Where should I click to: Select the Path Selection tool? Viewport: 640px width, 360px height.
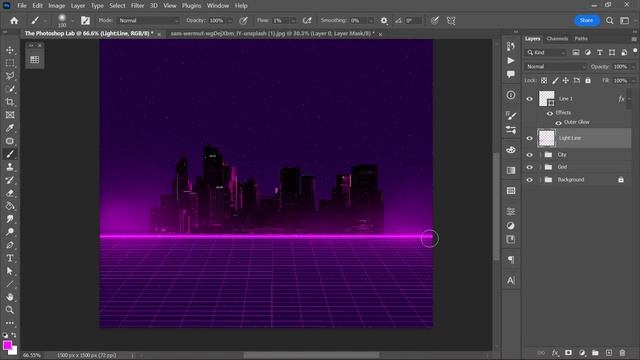coord(10,271)
